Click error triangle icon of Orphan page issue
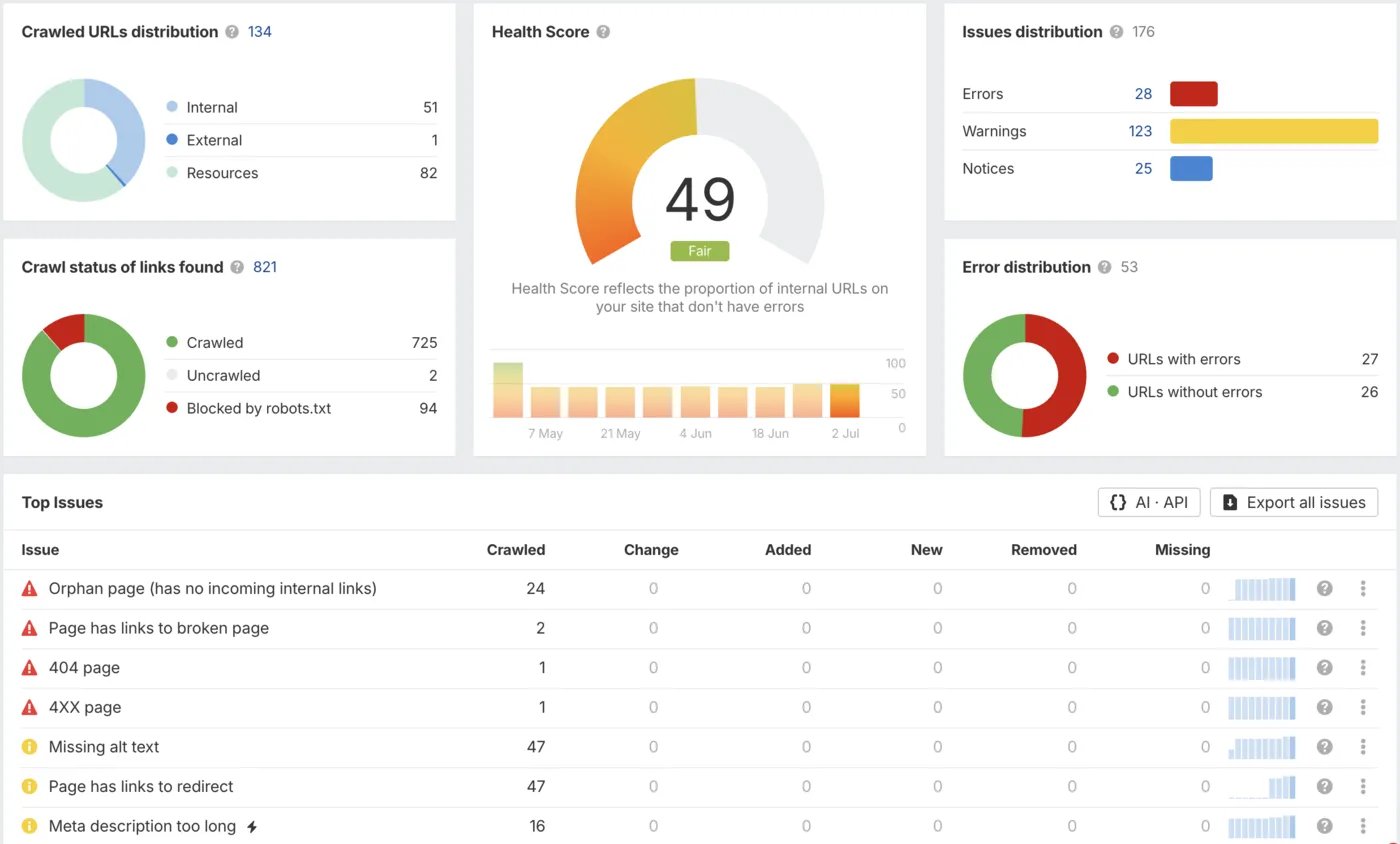 pyautogui.click(x=29, y=588)
